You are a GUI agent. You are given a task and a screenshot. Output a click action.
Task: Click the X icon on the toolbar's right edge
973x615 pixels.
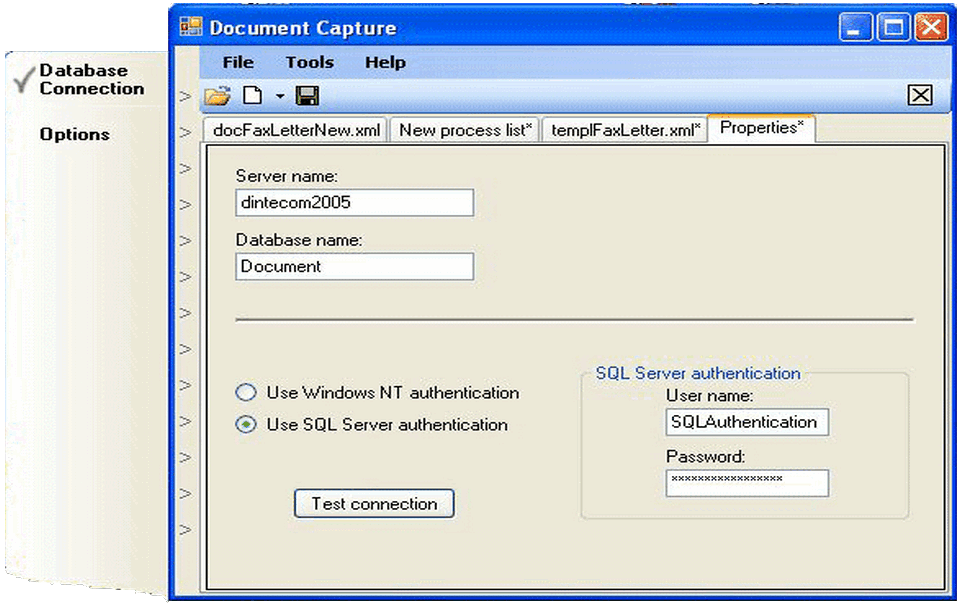[919, 94]
